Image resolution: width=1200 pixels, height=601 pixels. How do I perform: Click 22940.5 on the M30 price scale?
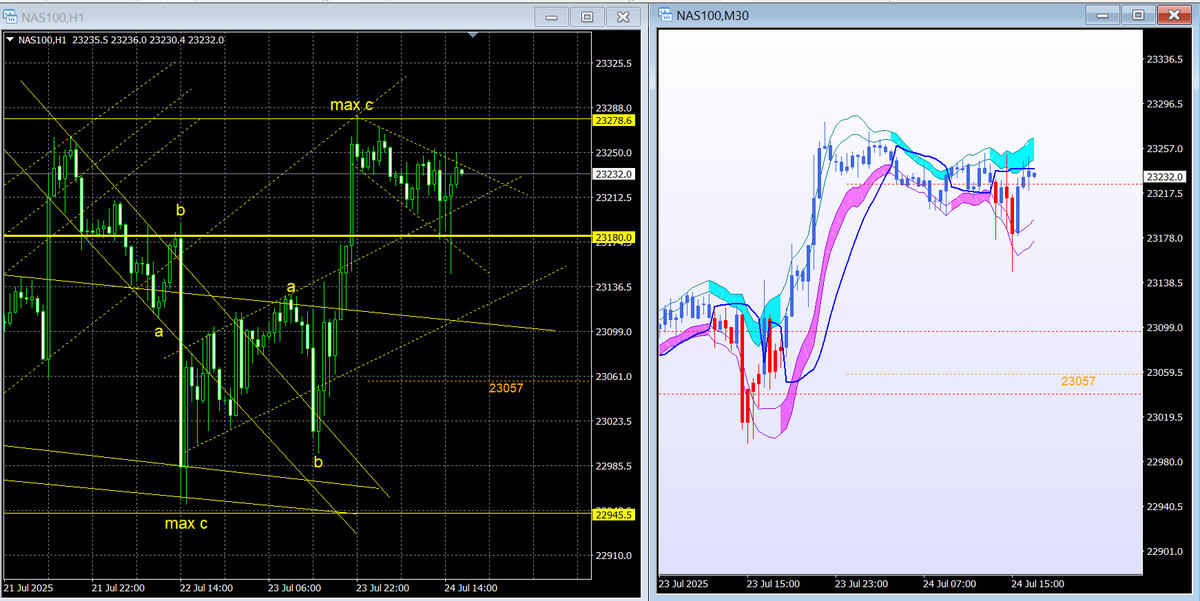pos(1166,507)
